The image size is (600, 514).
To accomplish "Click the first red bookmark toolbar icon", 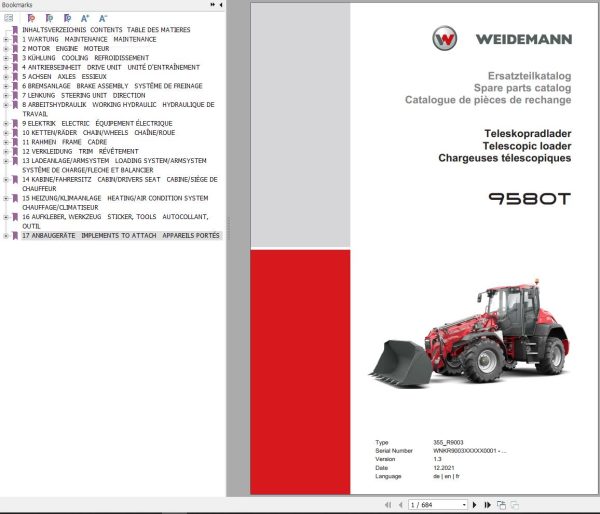I will click(x=31, y=18).
